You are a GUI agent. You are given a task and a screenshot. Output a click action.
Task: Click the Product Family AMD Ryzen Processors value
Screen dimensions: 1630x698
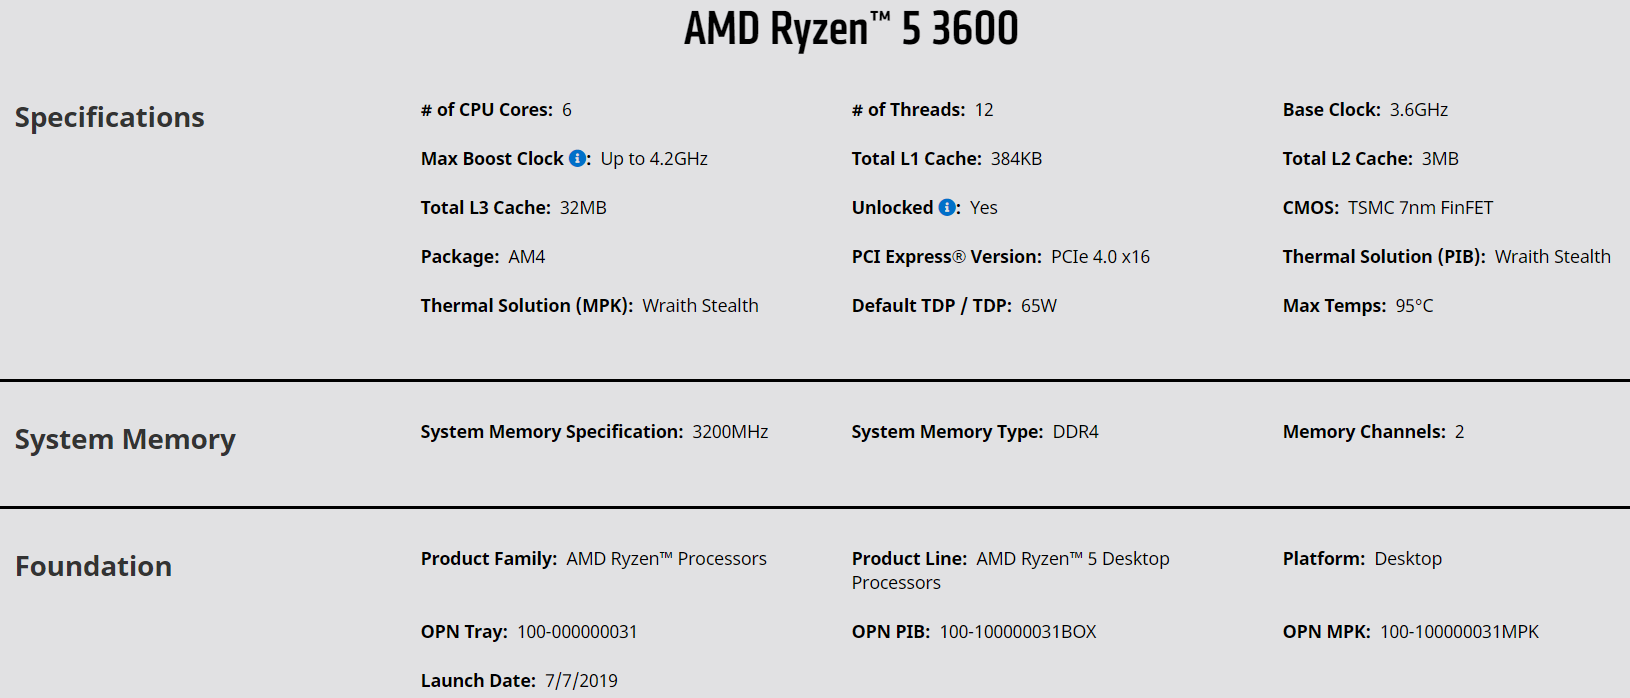pyautogui.click(x=666, y=559)
